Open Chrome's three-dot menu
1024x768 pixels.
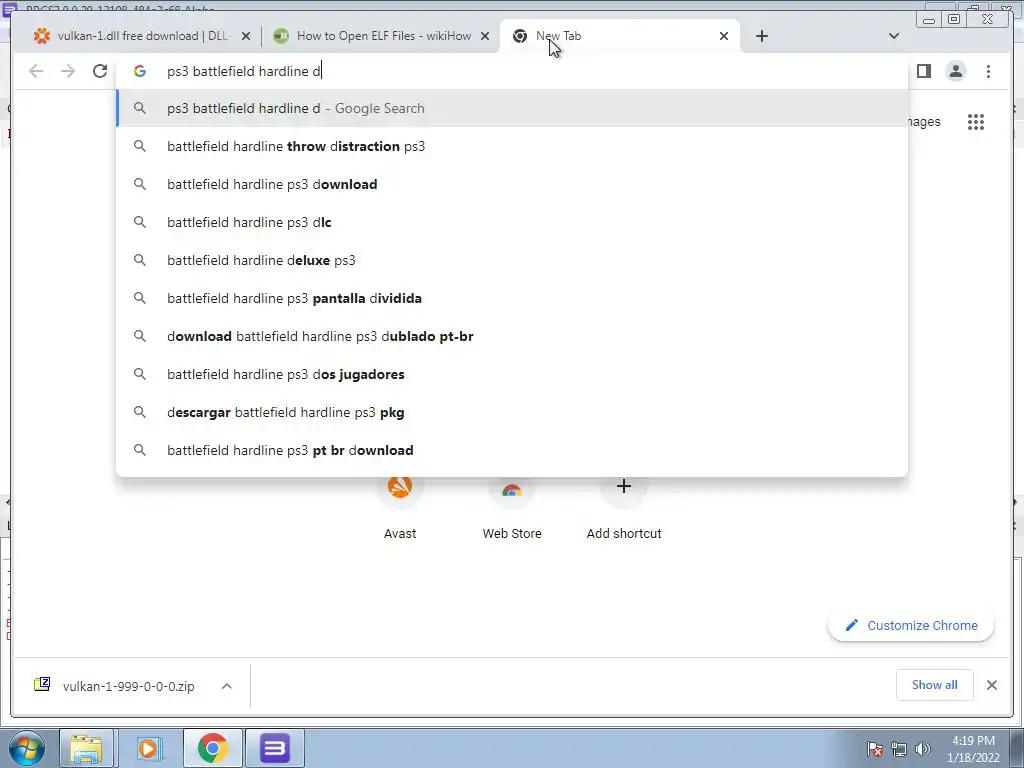point(988,71)
